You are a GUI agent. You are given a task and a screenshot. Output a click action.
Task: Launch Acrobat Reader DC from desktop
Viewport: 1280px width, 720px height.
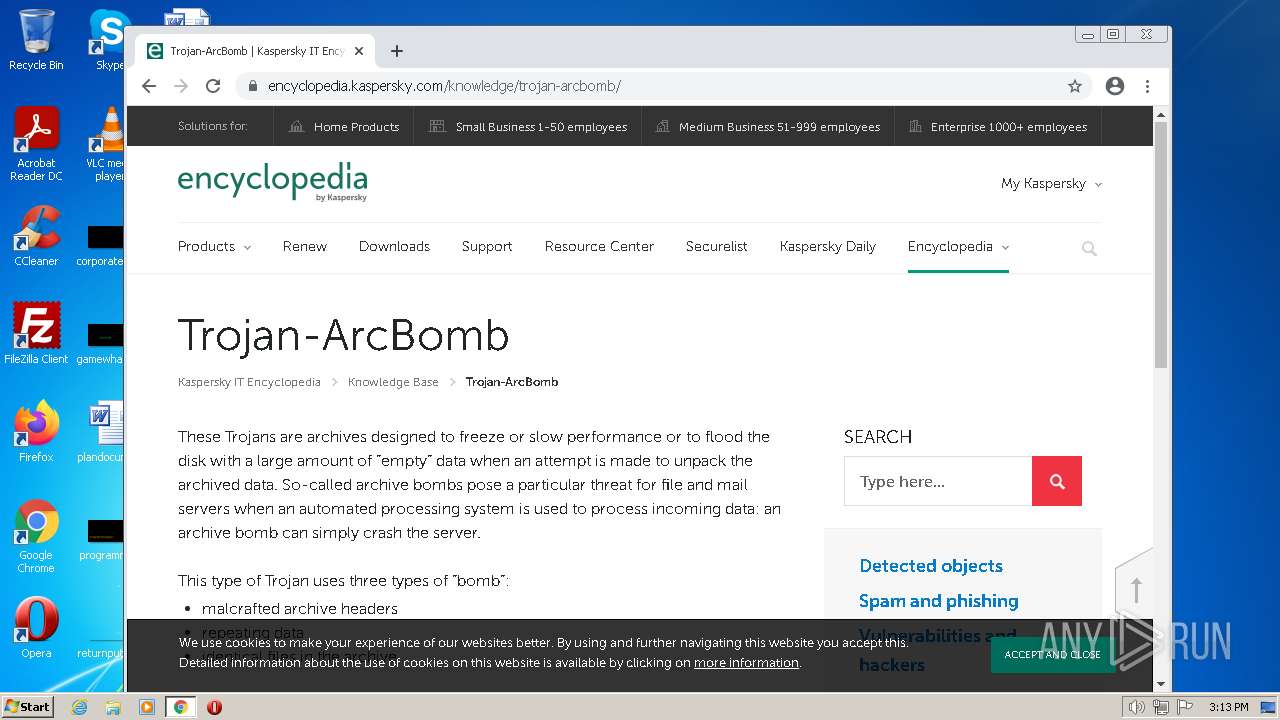click(x=36, y=144)
